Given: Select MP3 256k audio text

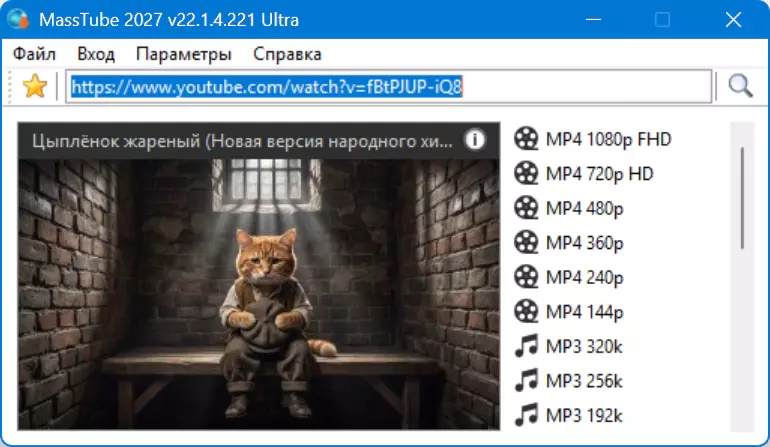Looking at the screenshot, I should point(584,381).
